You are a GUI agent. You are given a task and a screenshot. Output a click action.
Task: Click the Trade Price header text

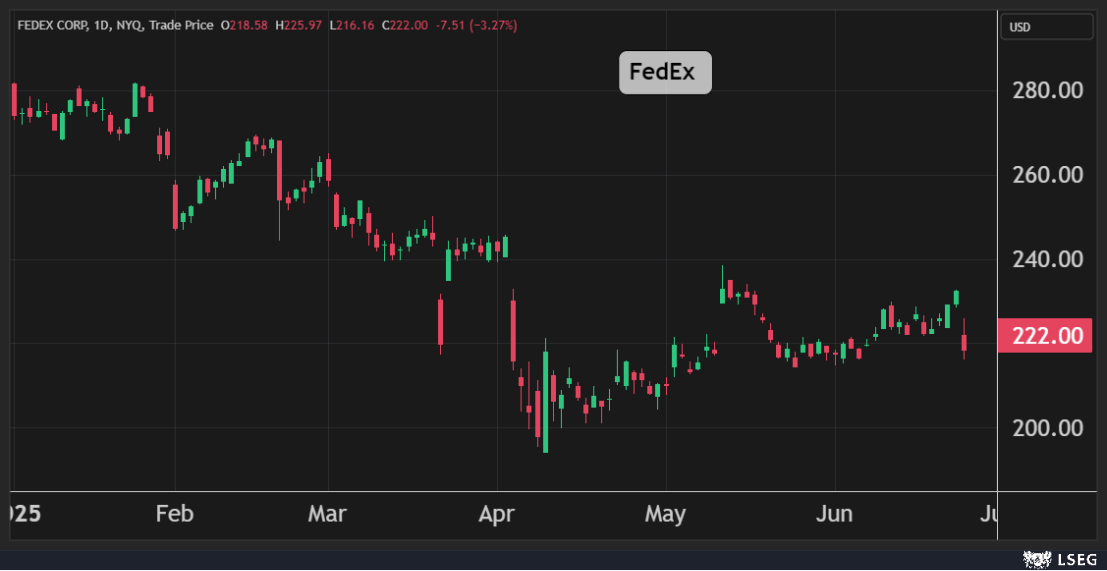tap(181, 25)
